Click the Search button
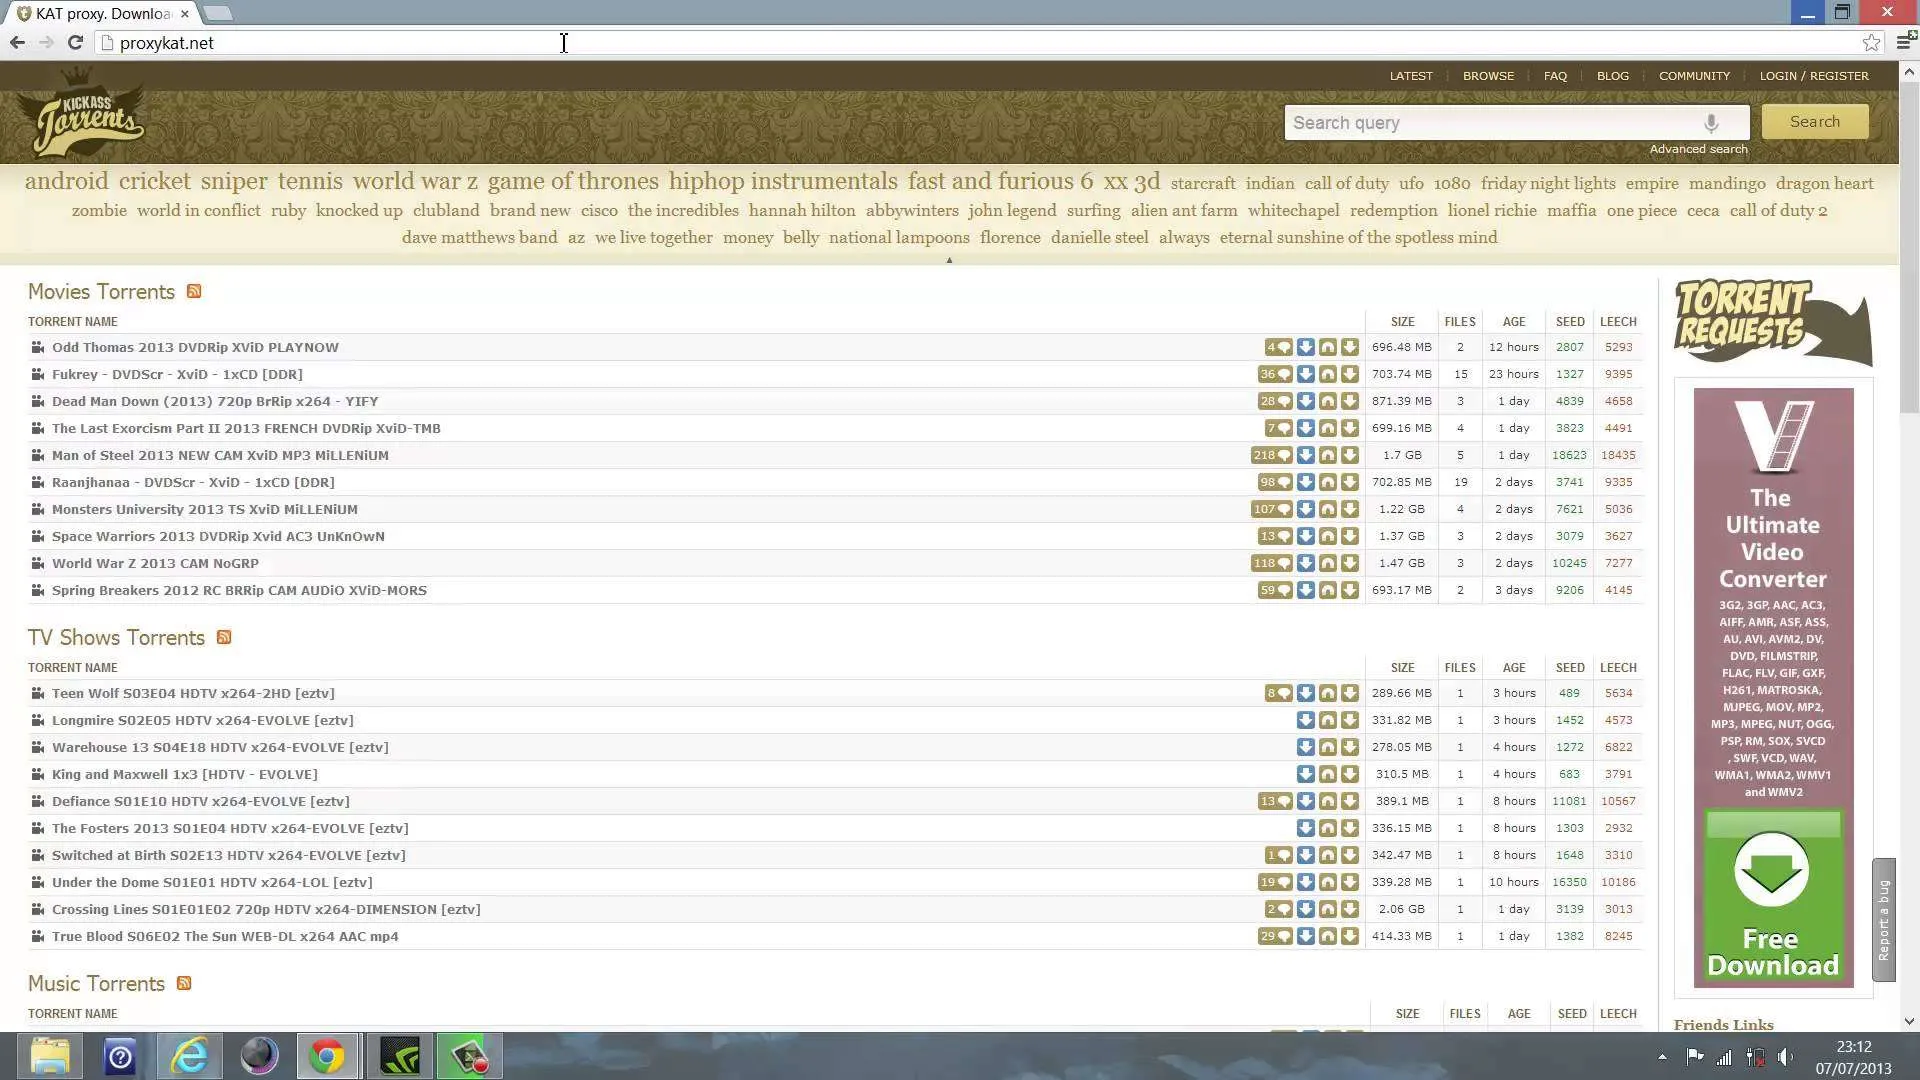This screenshot has height=1080, width=1920. pyautogui.click(x=1815, y=122)
